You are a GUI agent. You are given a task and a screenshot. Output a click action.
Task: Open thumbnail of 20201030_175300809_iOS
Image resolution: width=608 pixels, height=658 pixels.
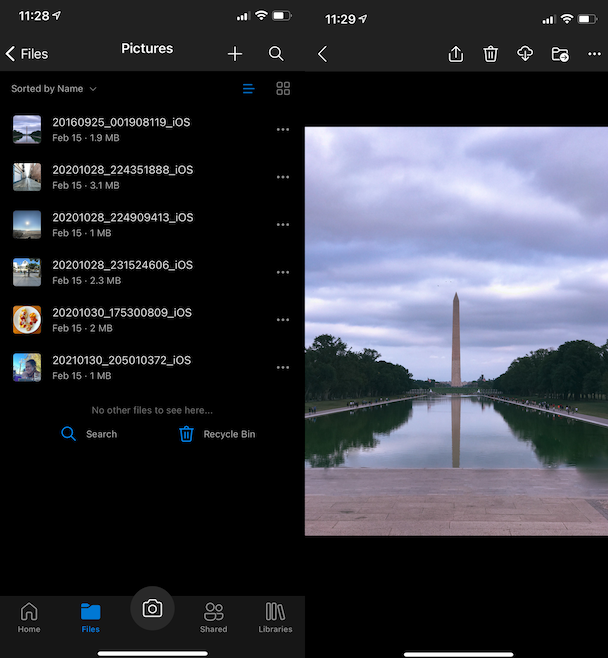click(x=27, y=320)
